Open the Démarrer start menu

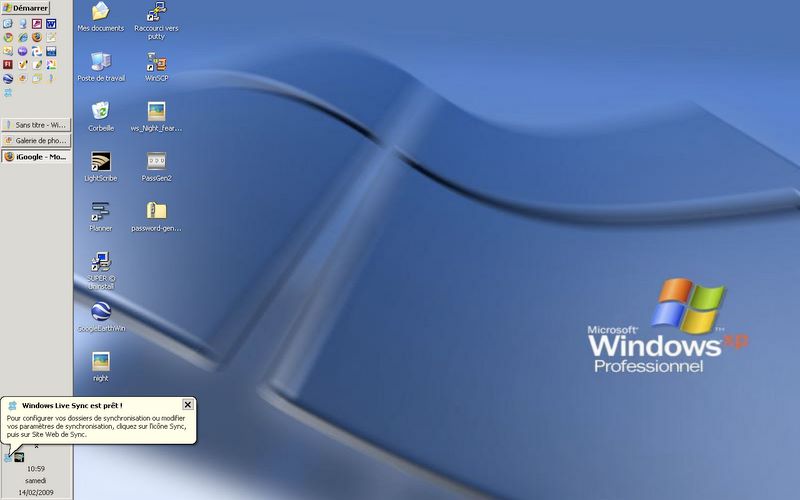click(25, 8)
